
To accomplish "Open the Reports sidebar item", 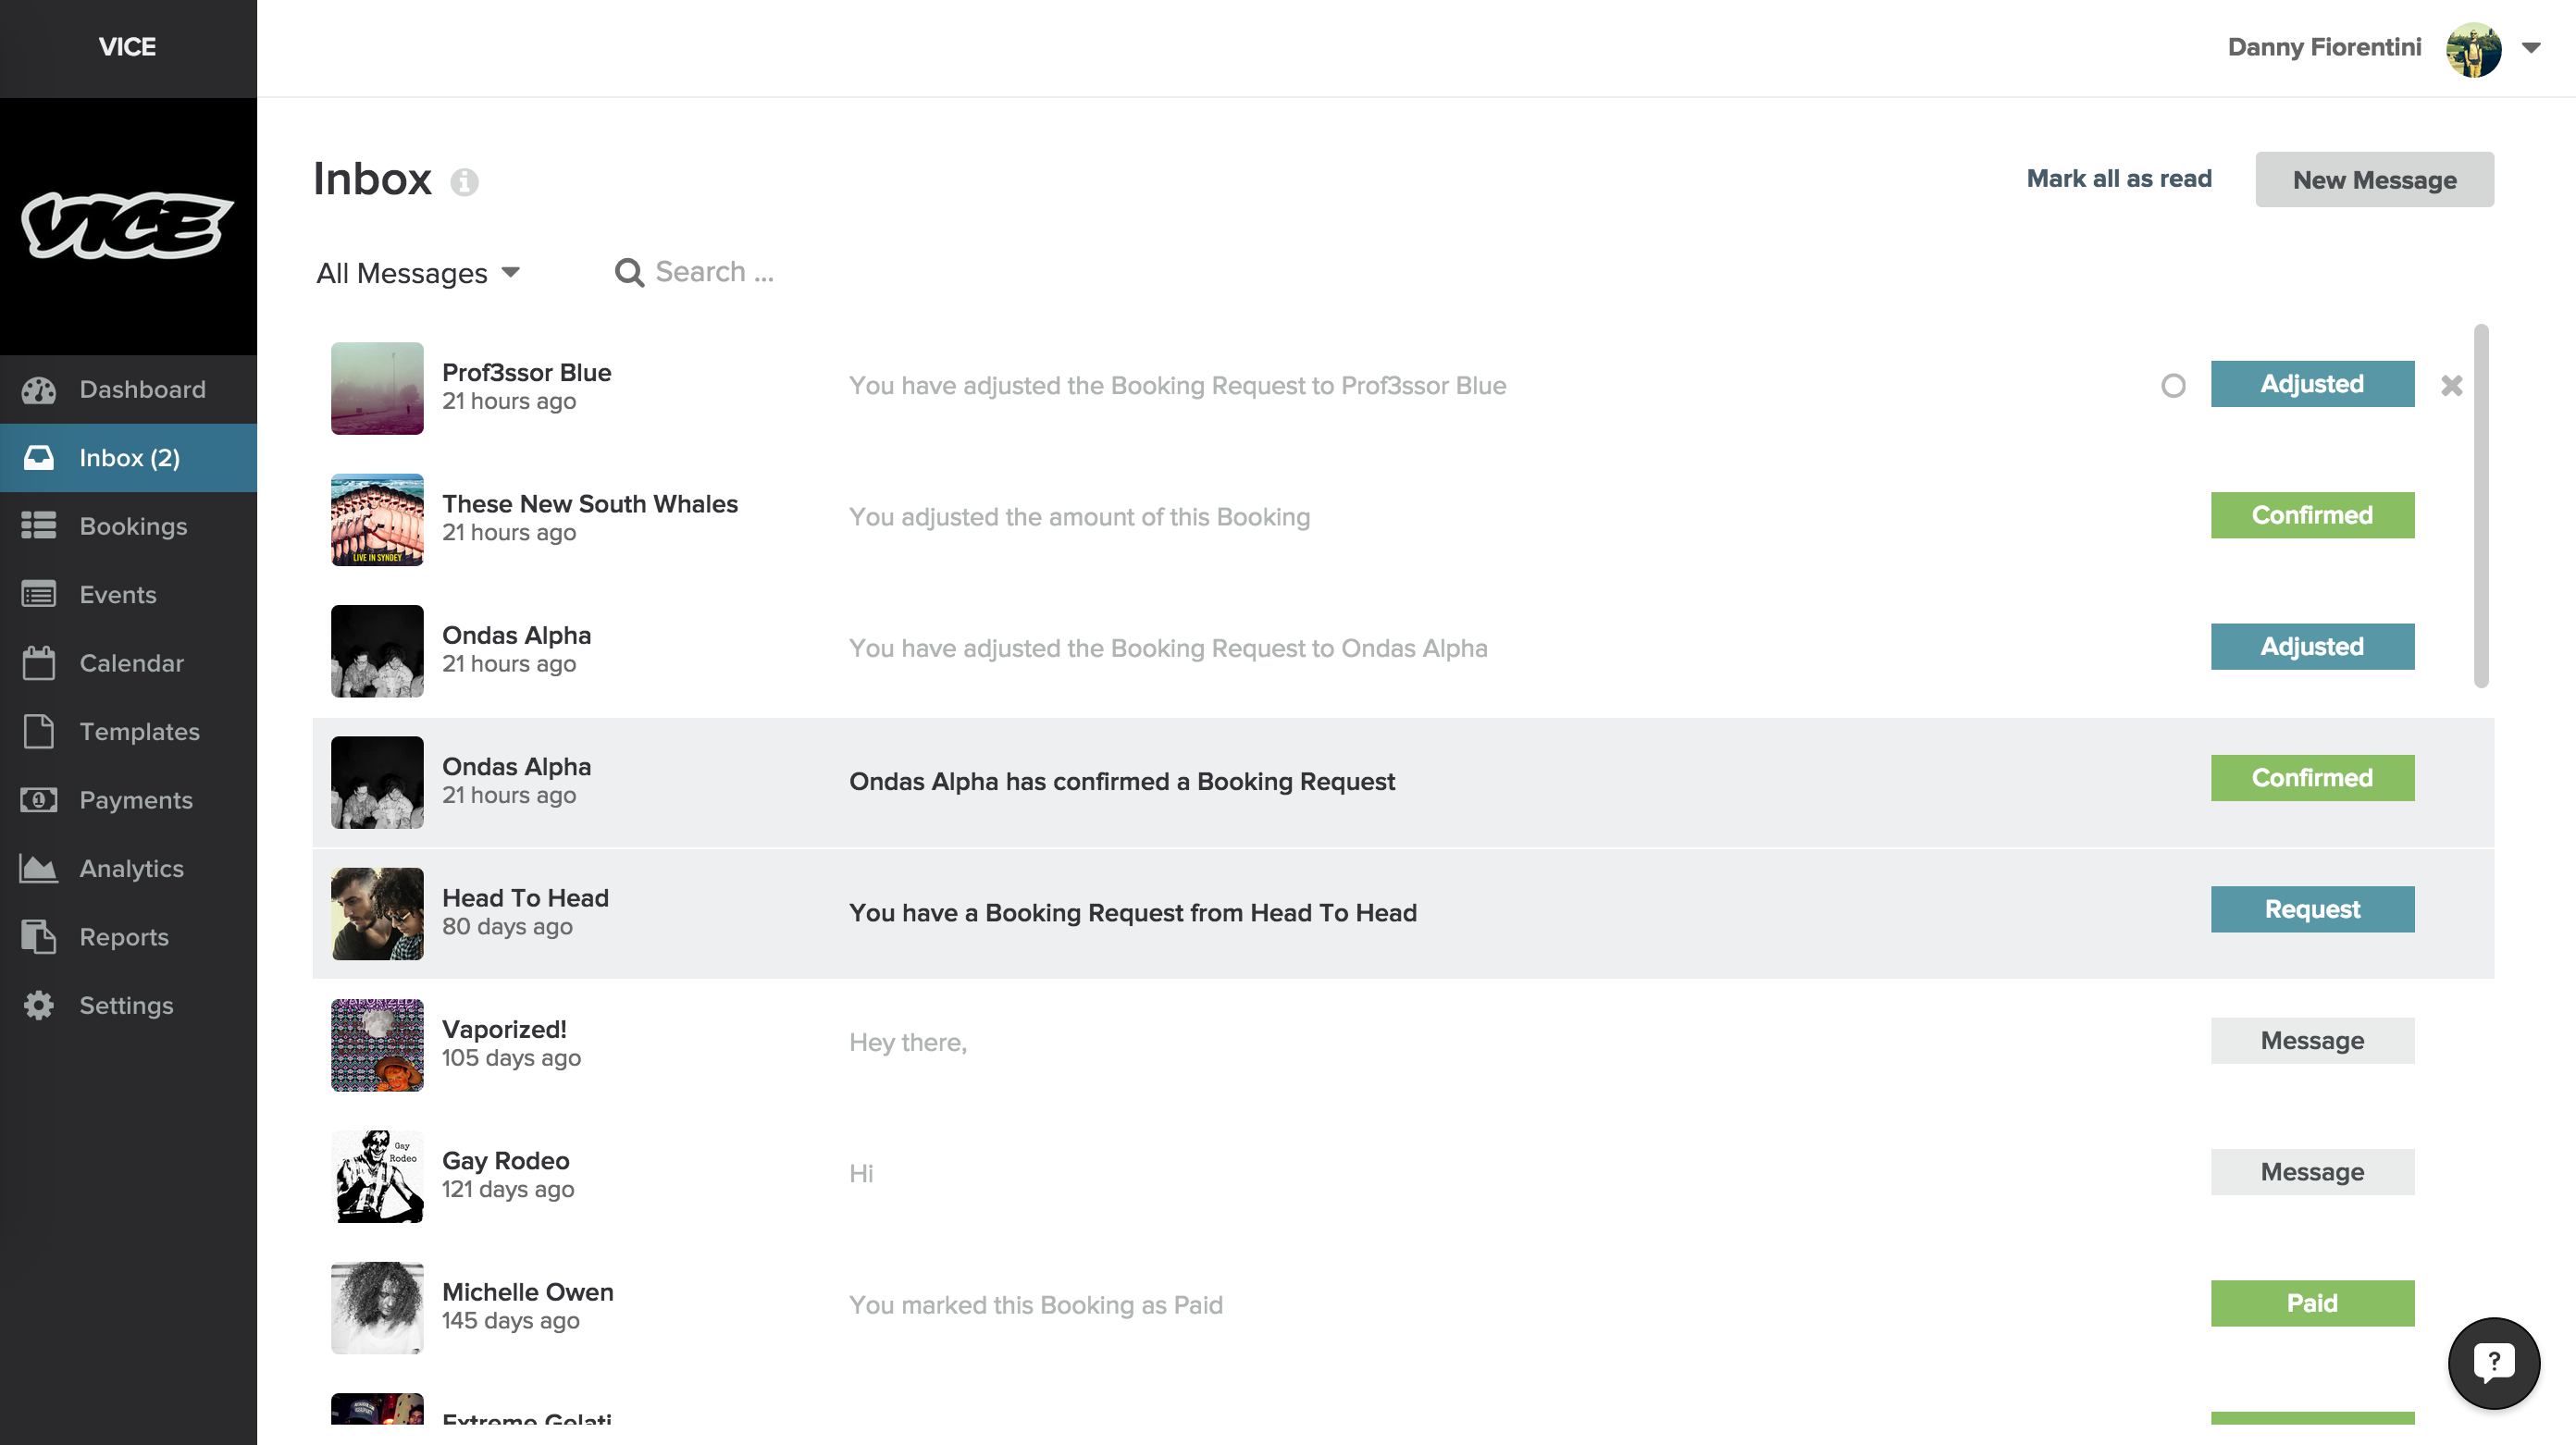I will pos(124,937).
